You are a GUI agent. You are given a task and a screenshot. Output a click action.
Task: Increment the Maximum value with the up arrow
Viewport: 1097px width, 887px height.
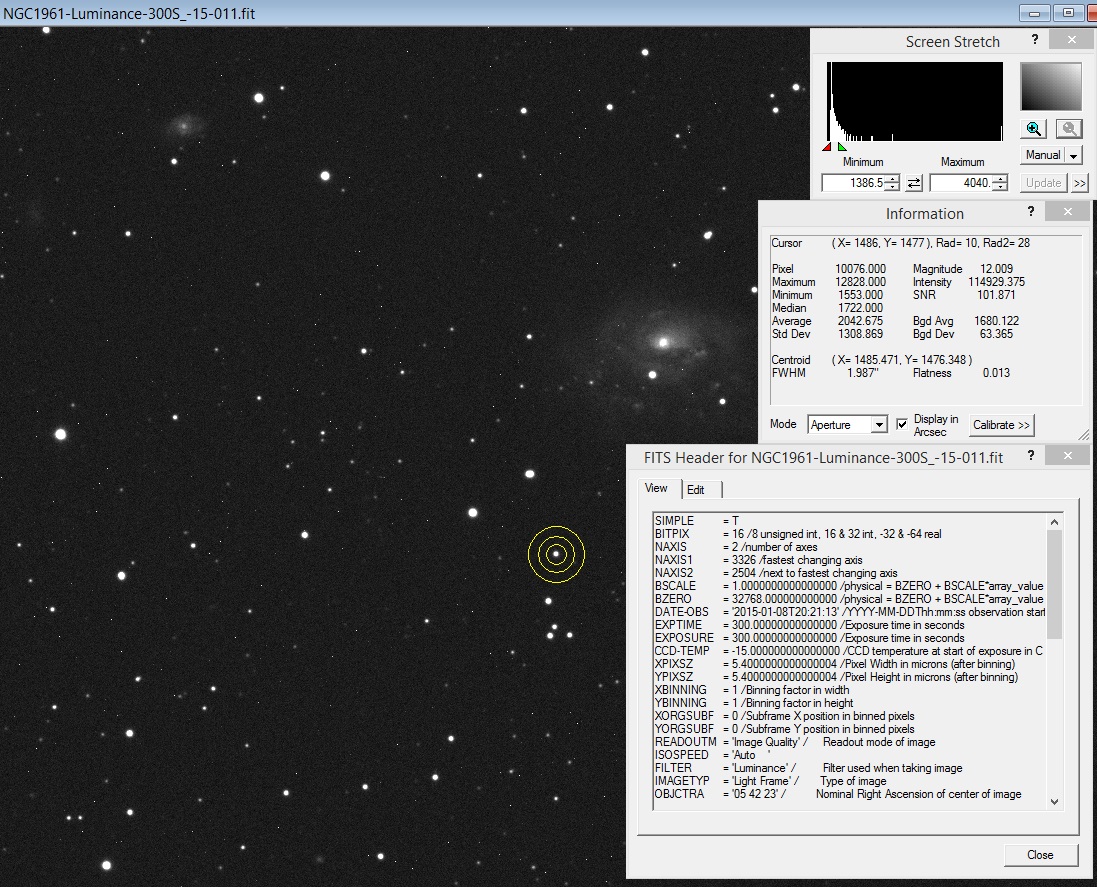click(1000, 178)
